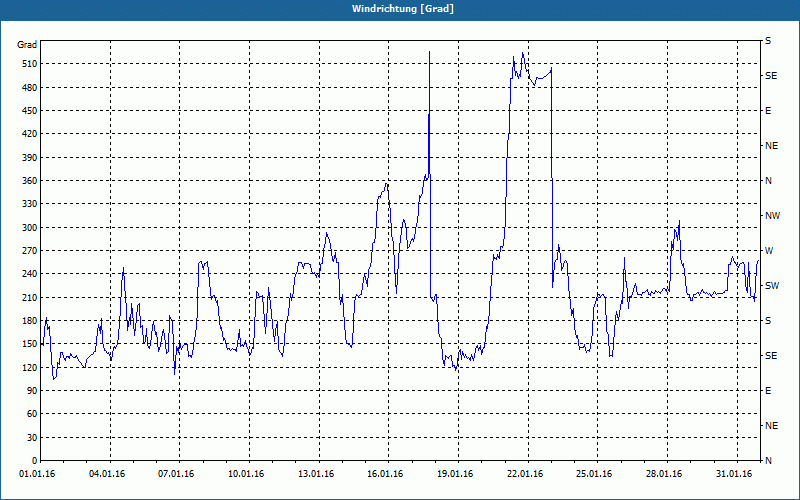The width and height of the screenshot is (800, 500).
Task: Click the N compass label level with 0
Action: pos(768,461)
